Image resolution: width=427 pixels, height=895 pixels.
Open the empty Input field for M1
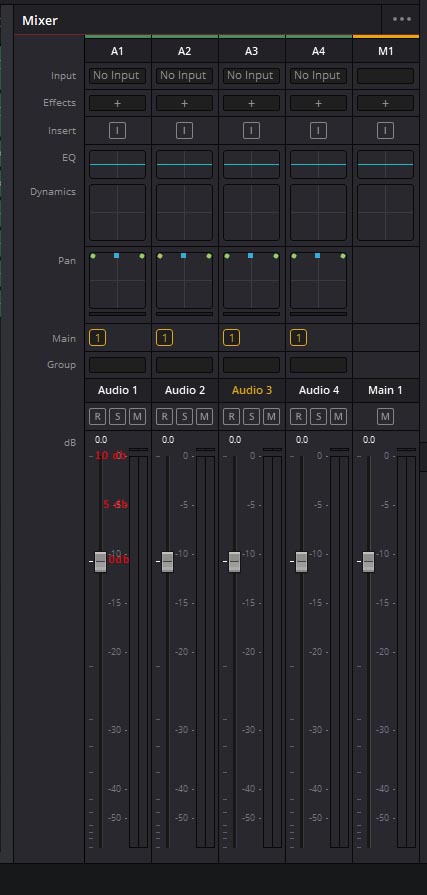pyautogui.click(x=385, y=75)
